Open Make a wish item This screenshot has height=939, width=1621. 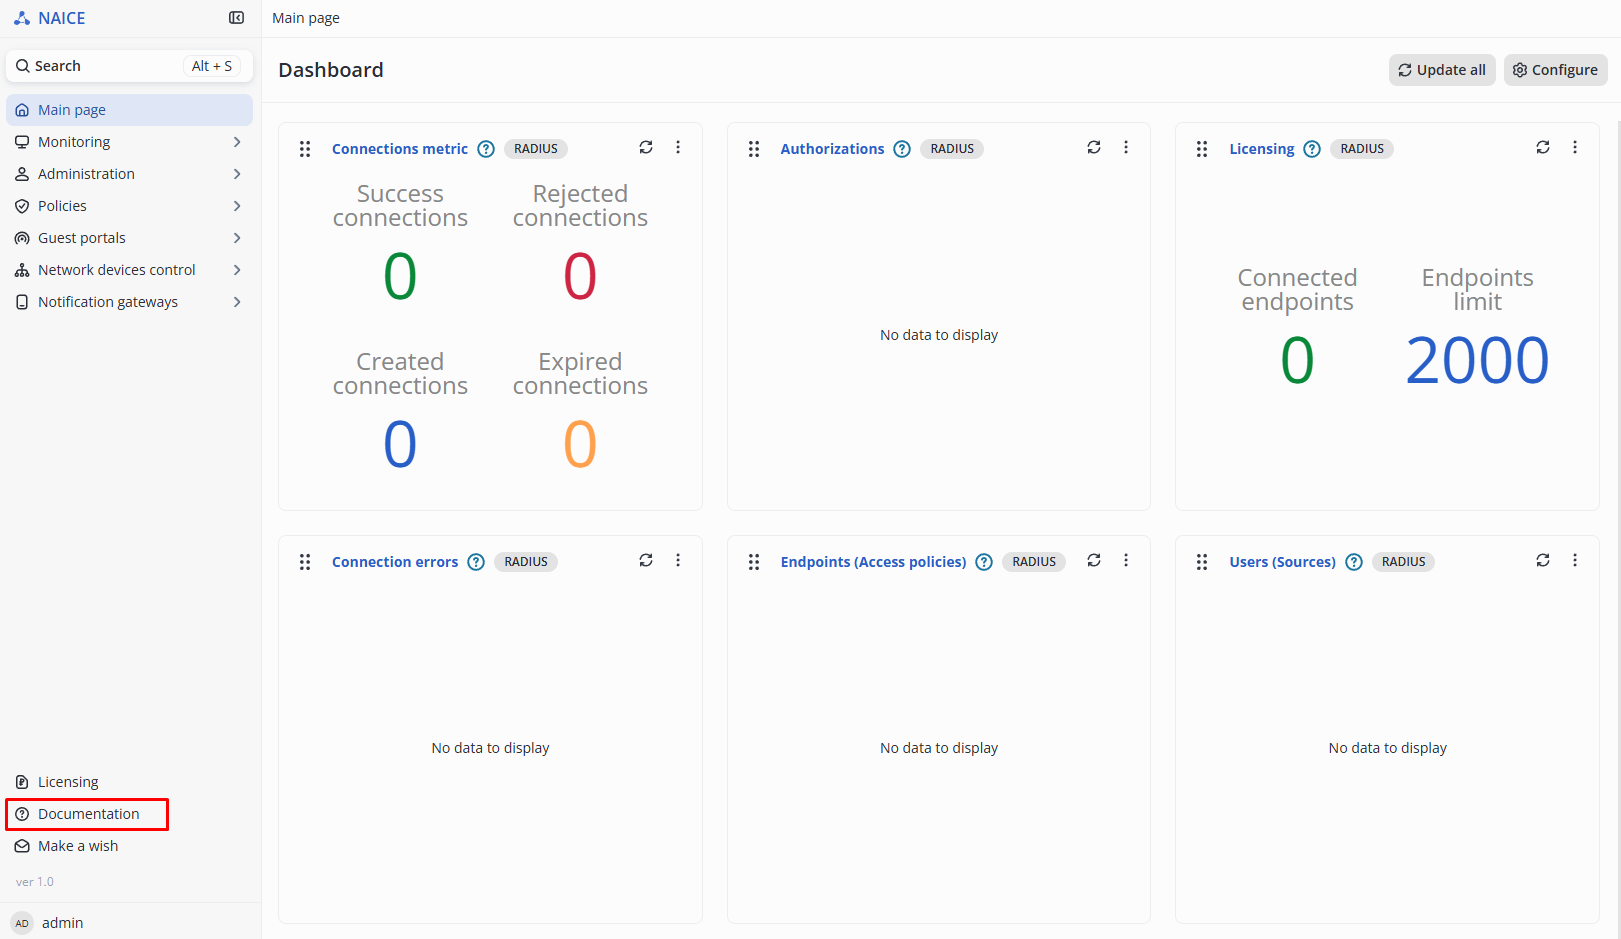point(77,846)
